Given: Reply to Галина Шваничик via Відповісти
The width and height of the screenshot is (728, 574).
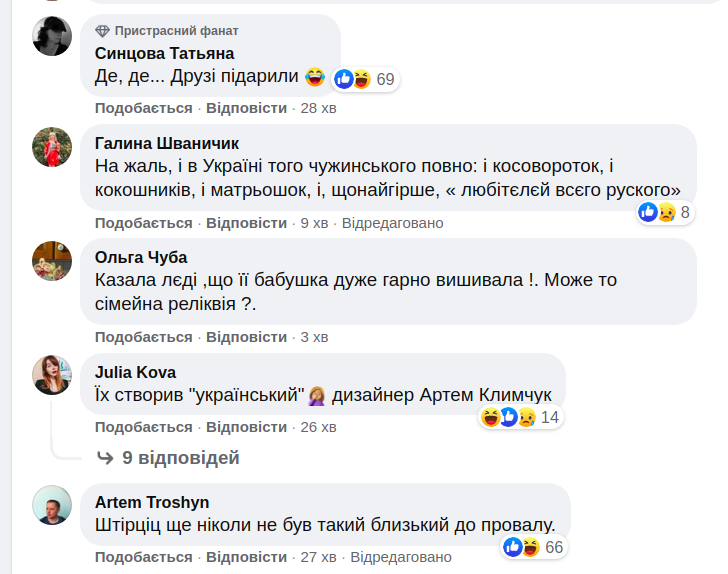Looking at the screenshot, I should click(x=246, y=223).
